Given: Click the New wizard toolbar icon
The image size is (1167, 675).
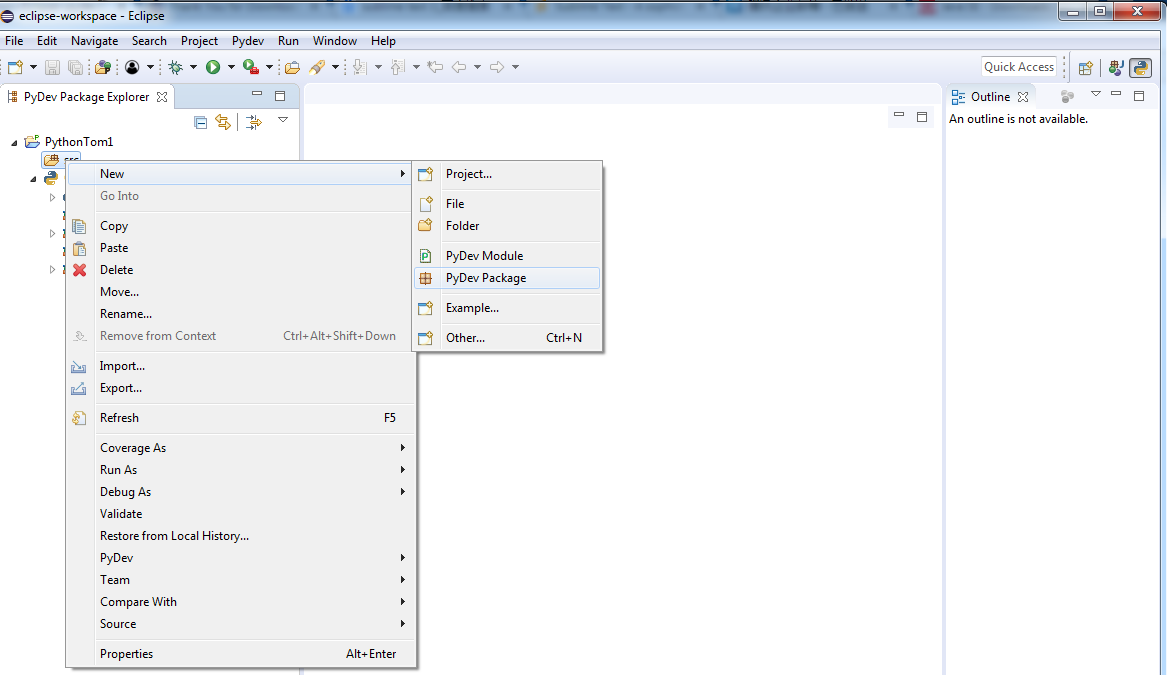Looking at the screenshot, I should [15, 67].
